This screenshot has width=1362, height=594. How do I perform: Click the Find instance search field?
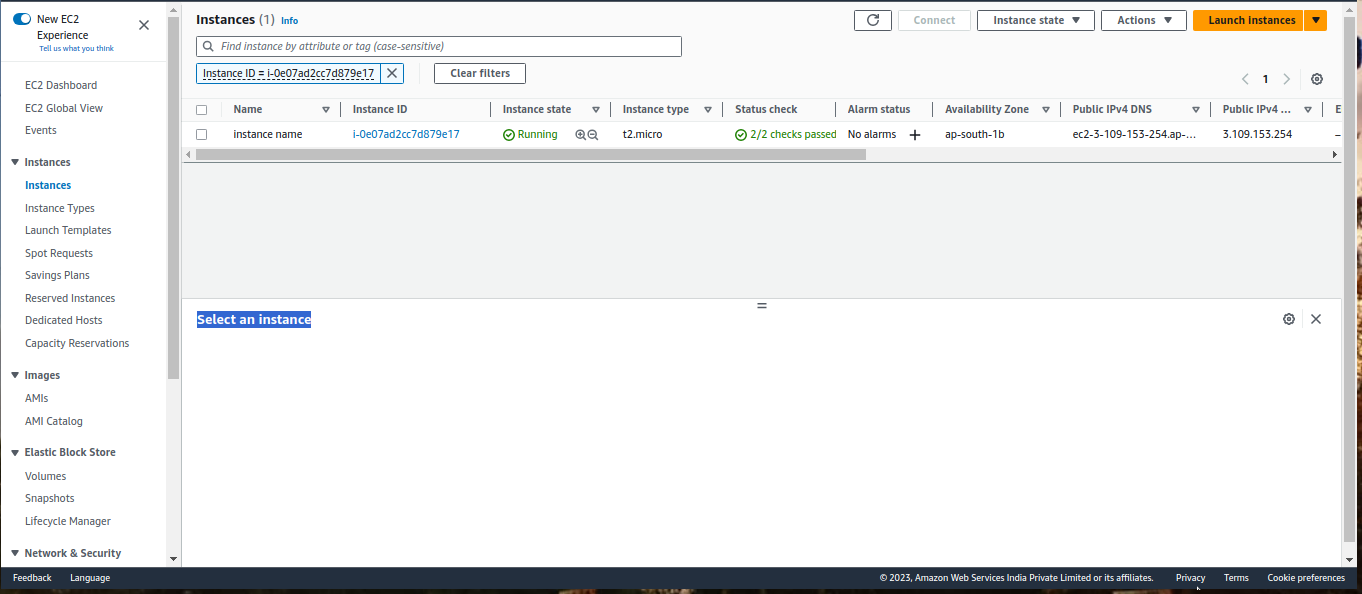(x=439, y=46)
